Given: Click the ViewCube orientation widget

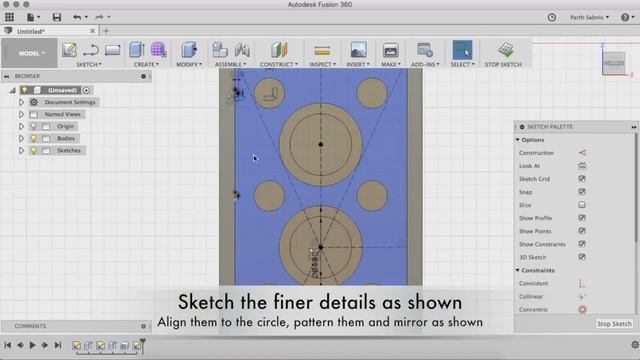Looking at the screenshot, I should pos(614,64).
